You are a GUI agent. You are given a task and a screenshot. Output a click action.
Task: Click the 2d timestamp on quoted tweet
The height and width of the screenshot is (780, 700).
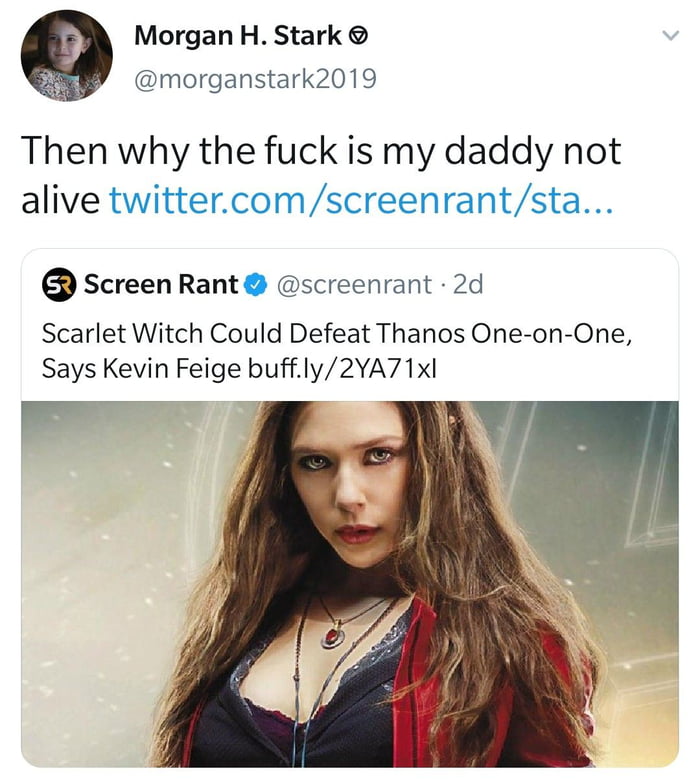point(467,285)
